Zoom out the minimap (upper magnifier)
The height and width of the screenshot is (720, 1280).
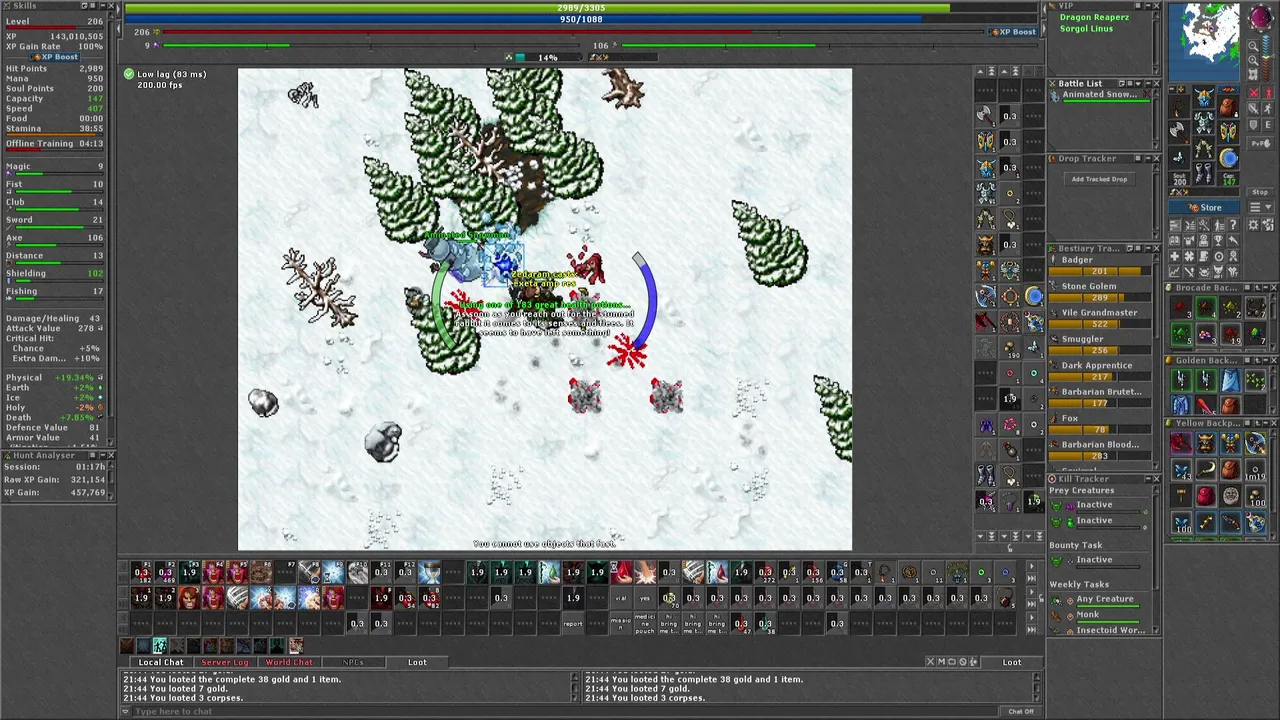point(1253,46)
